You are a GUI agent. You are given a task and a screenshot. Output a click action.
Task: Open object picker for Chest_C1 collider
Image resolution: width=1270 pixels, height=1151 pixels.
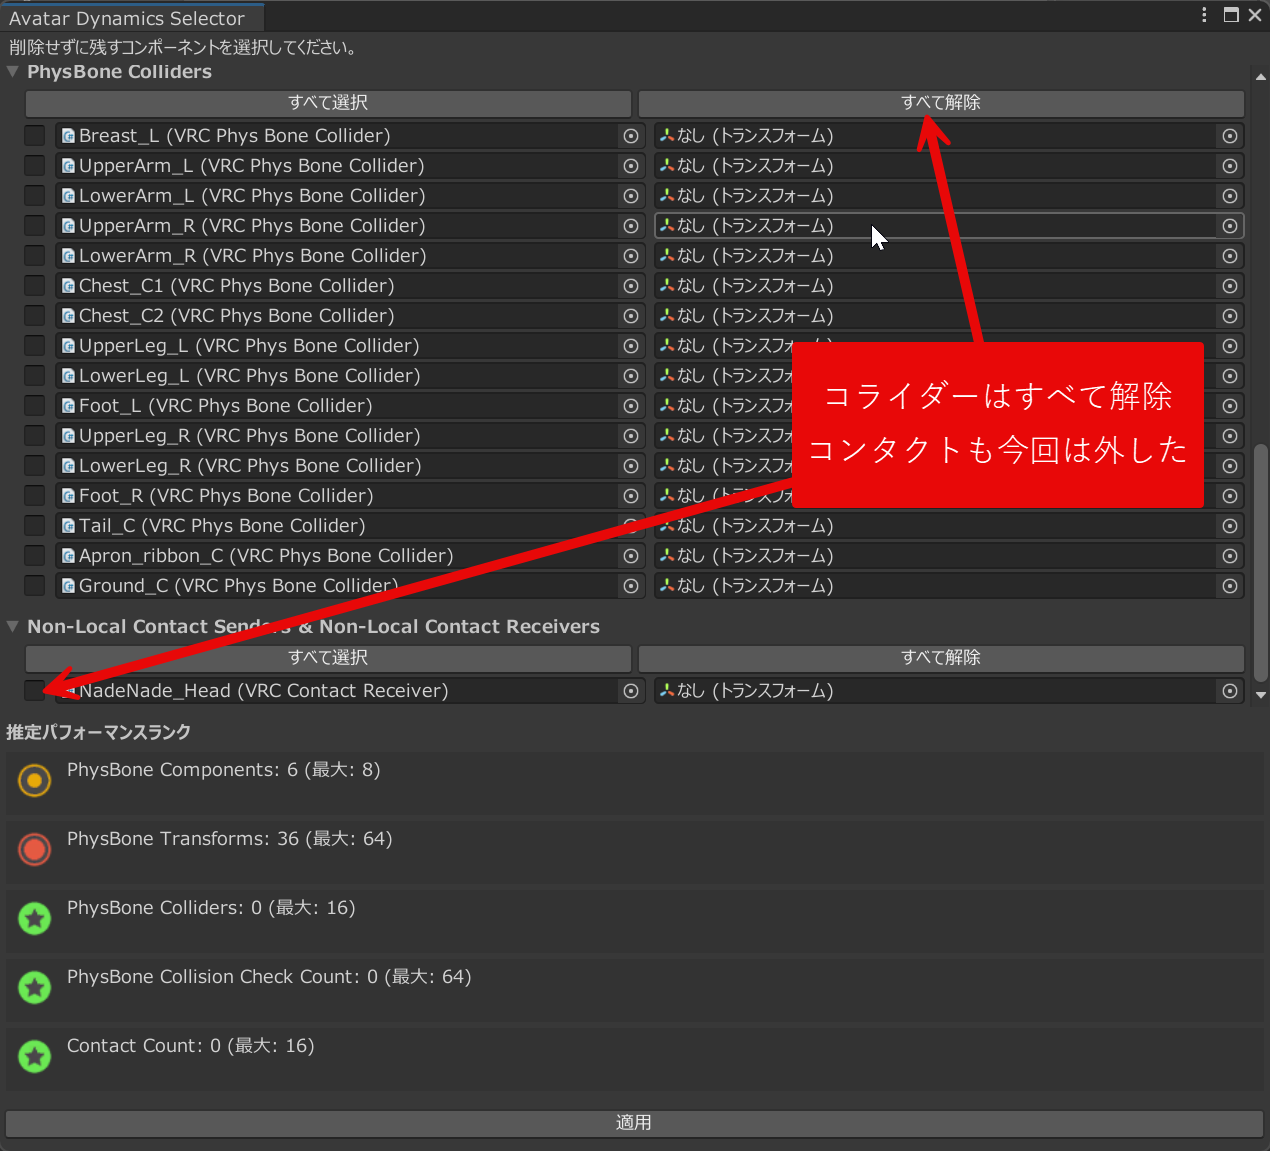(x=631, y=286)
